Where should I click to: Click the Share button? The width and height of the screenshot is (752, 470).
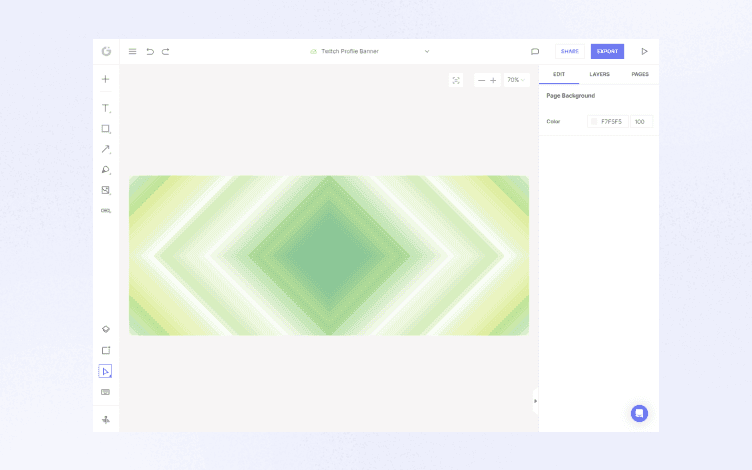click(x=570, y=51)
